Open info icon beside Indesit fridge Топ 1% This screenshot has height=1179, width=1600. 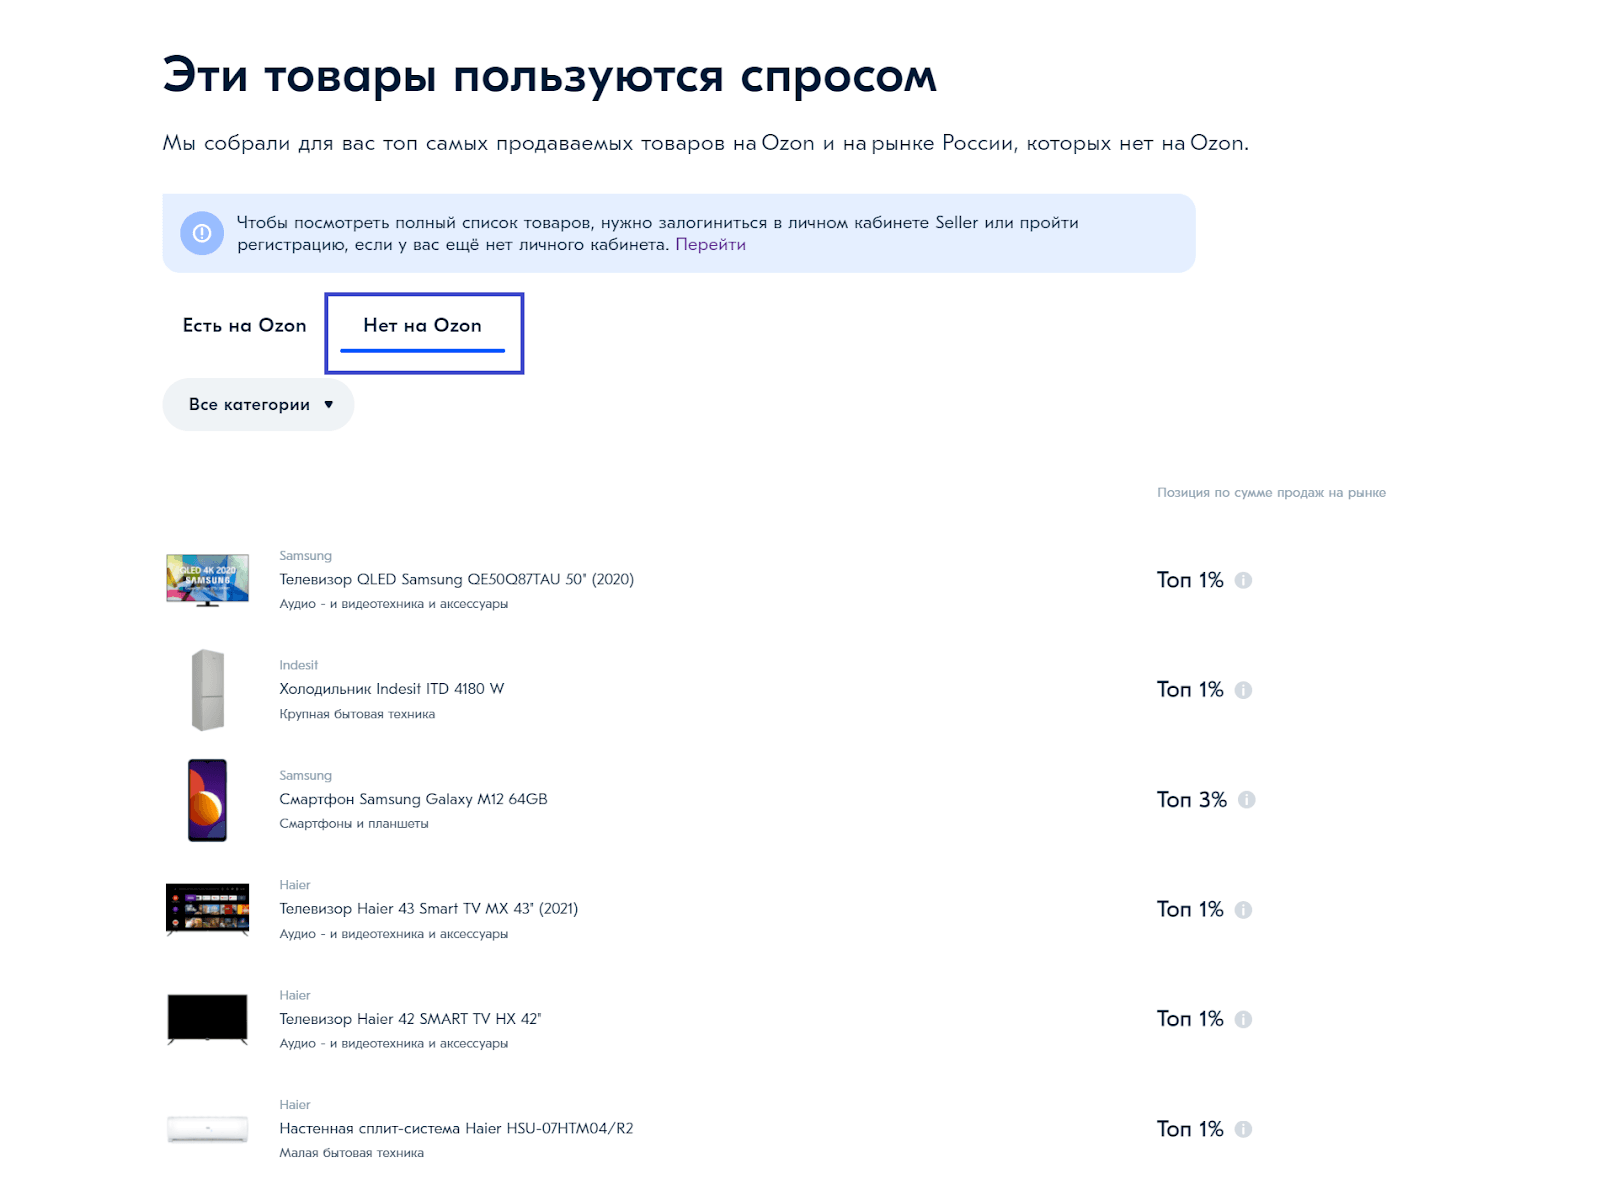(1243, 690)
